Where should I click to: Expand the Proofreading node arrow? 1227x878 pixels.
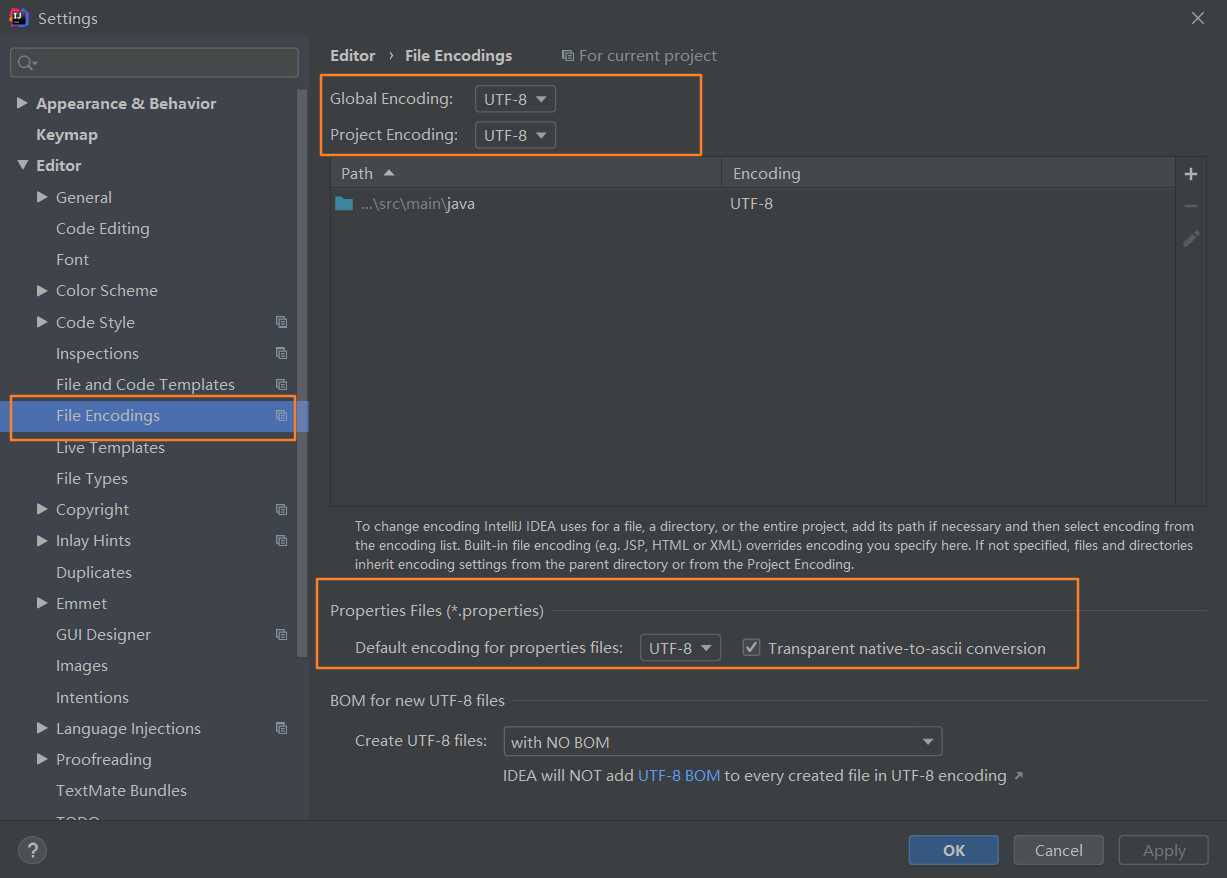coord(42,759)
